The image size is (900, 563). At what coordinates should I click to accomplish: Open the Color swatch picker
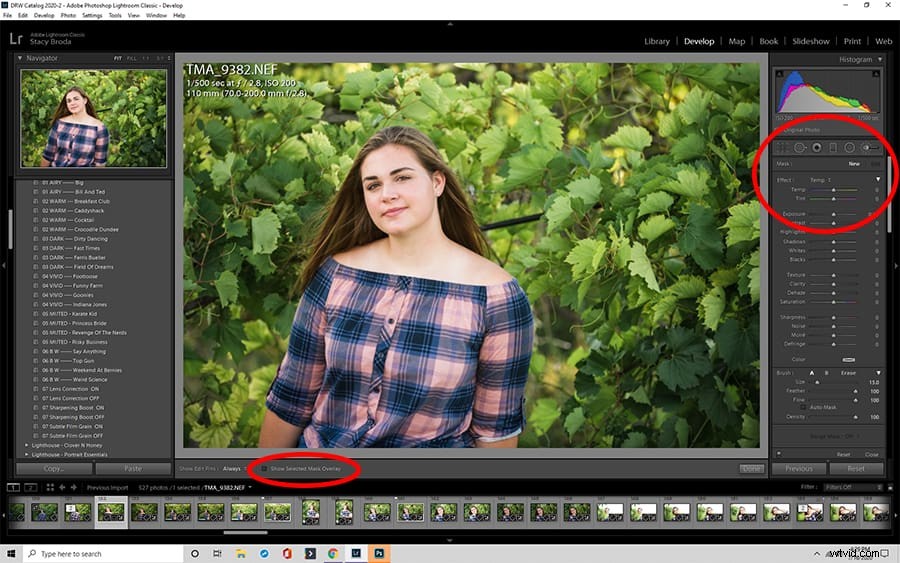(848, 360)
